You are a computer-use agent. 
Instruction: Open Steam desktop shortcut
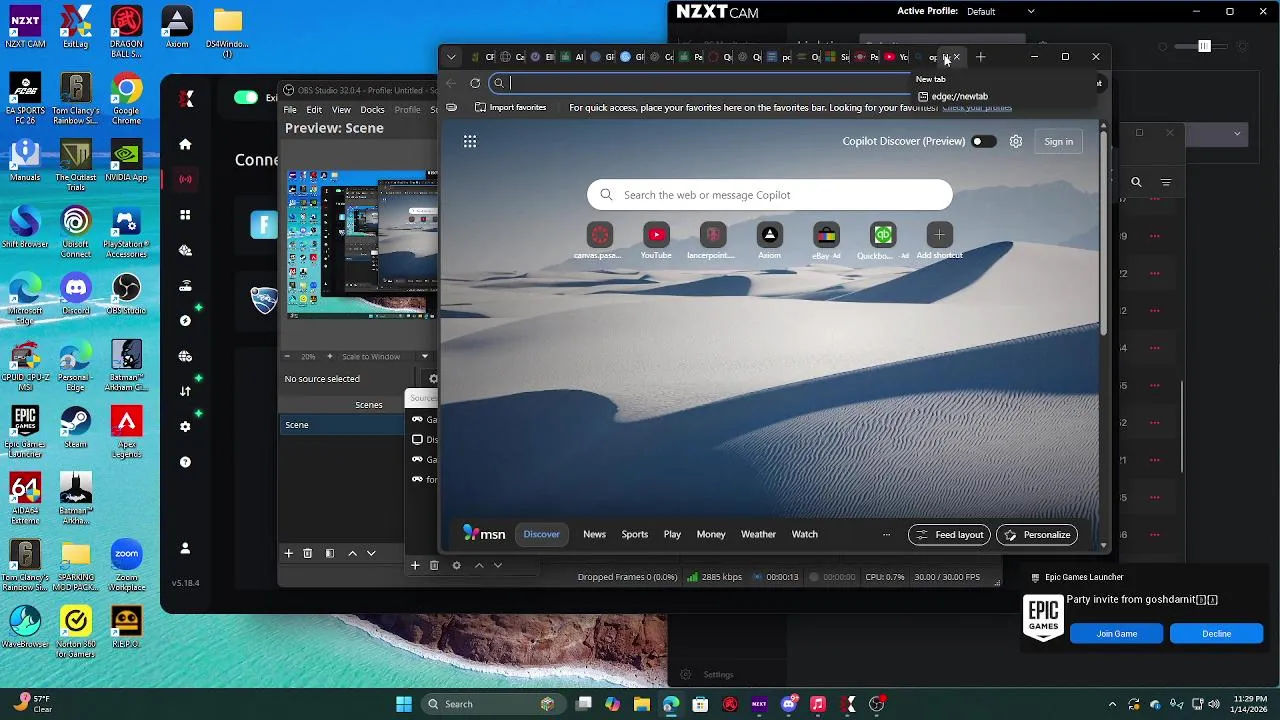coord(75,429)
